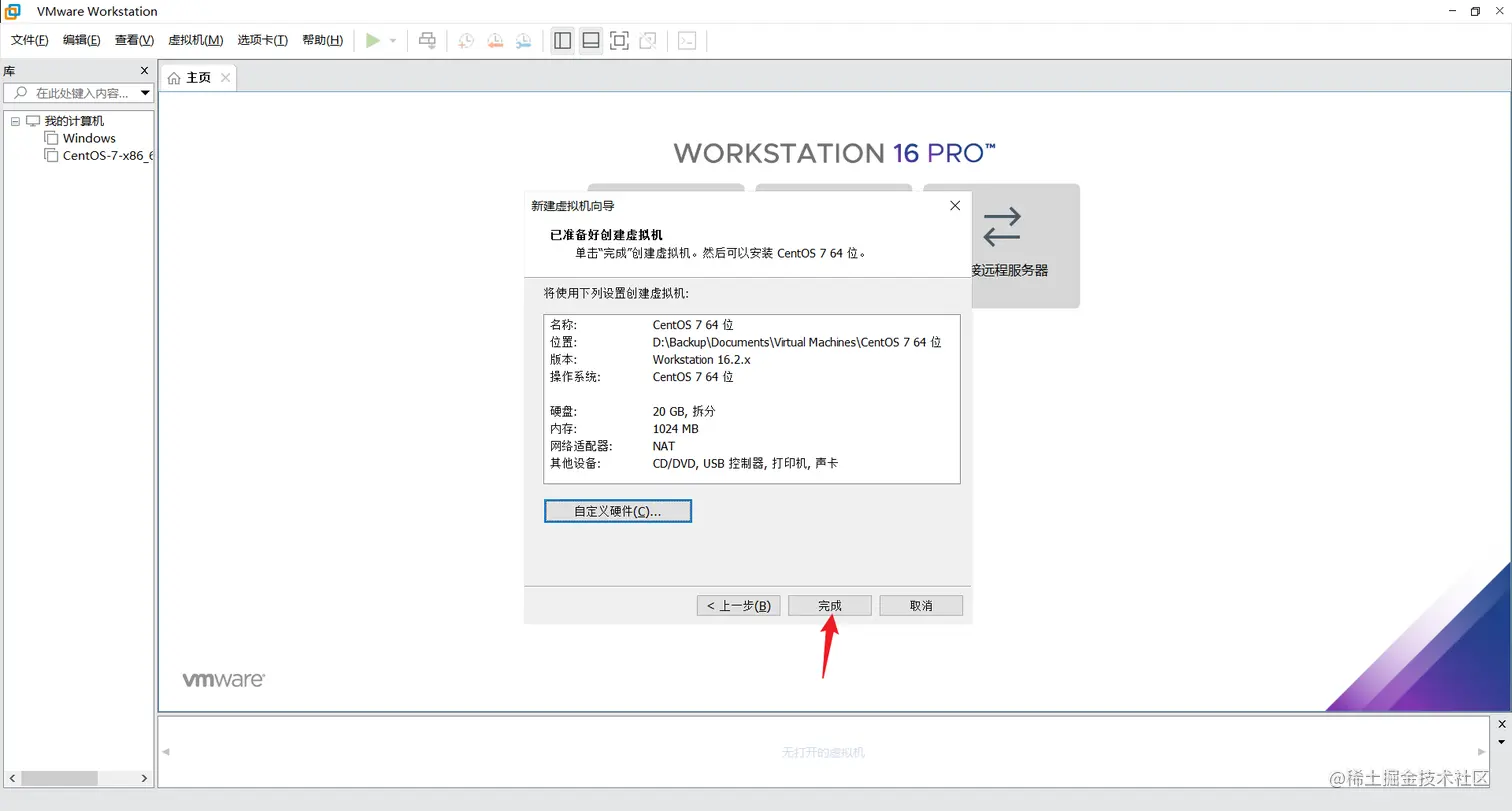Click the 位置 path D:\Backup\Documents row
Image resolution: width=1512 pixels, height=811 pixels.
coord(751,342)
